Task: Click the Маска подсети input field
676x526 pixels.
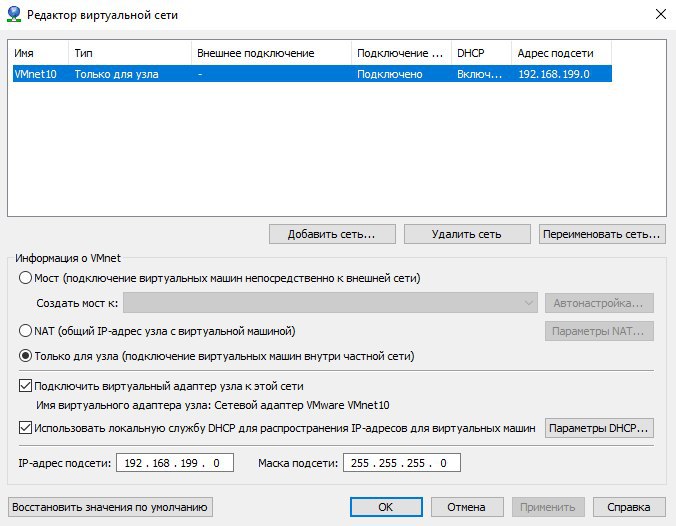Action: (x=402, y=463)
